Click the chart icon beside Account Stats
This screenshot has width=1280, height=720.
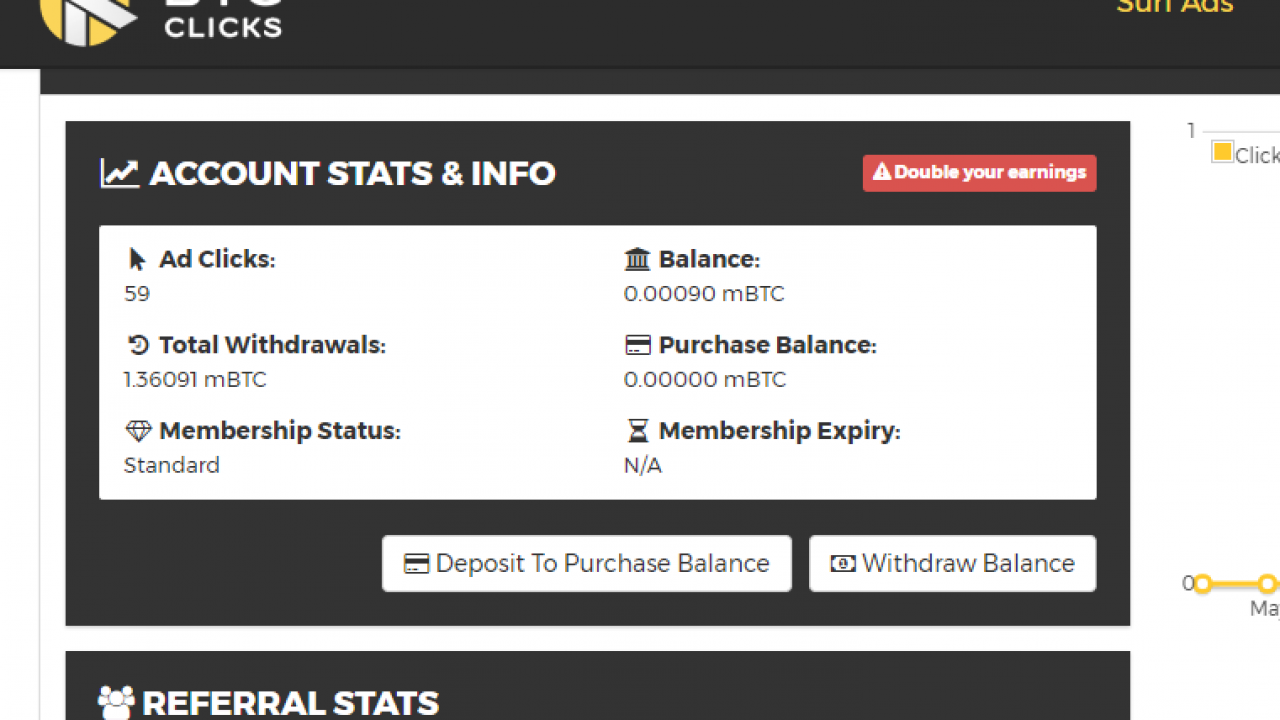[119, 173]
